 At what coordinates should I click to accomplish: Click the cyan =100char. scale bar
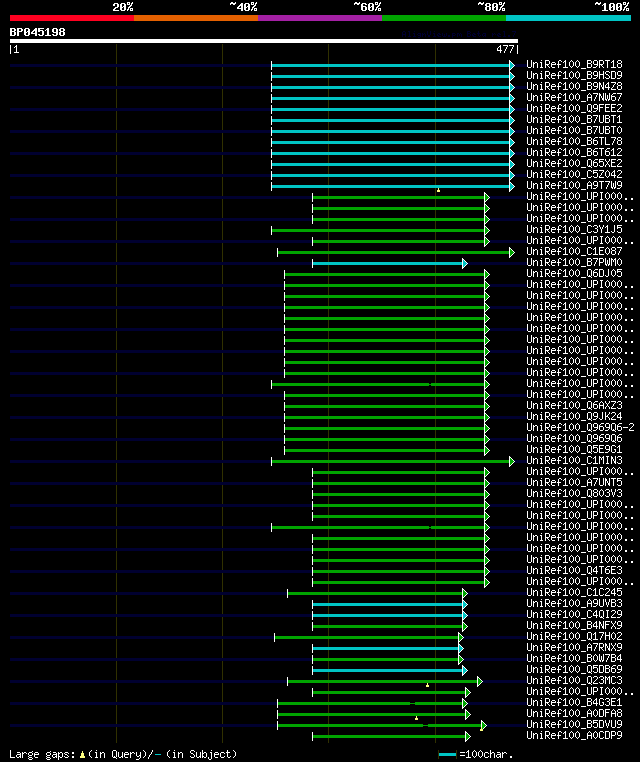[x=447, y=755]
